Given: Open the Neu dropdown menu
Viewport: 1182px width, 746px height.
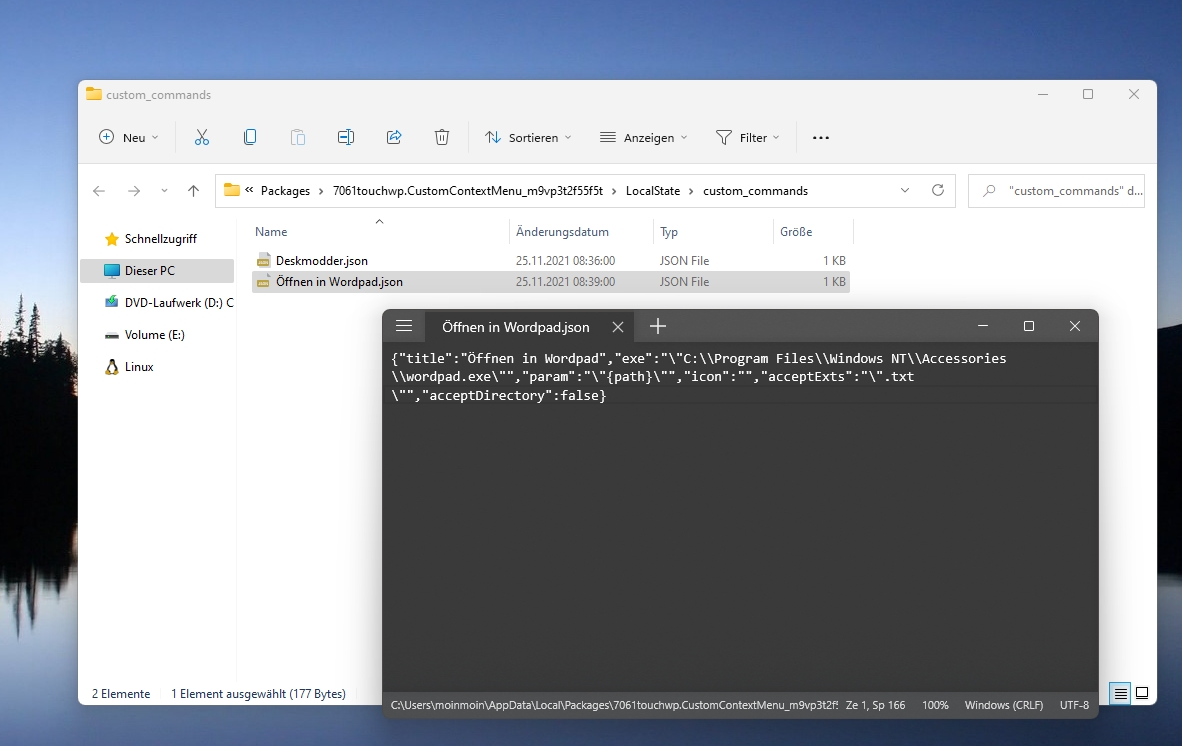Looking at the screenshot, I should click(129, 137).
